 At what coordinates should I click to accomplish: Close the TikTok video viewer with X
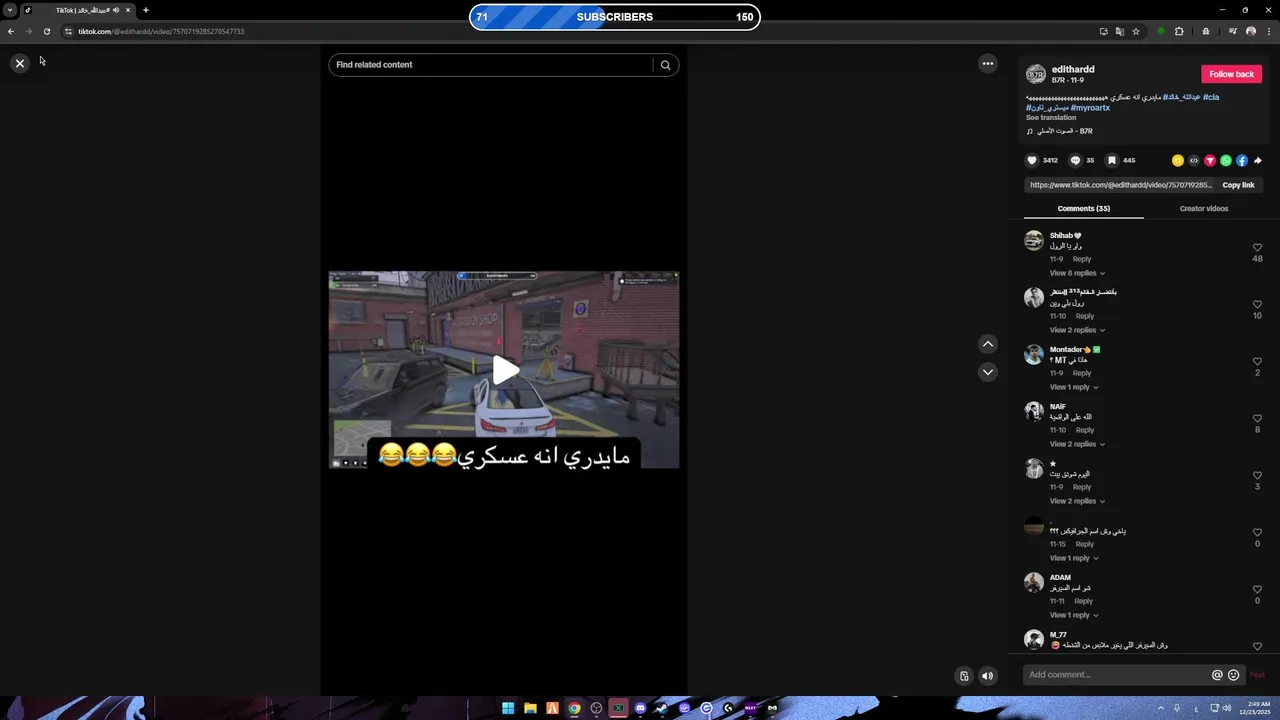click(19, 63)
